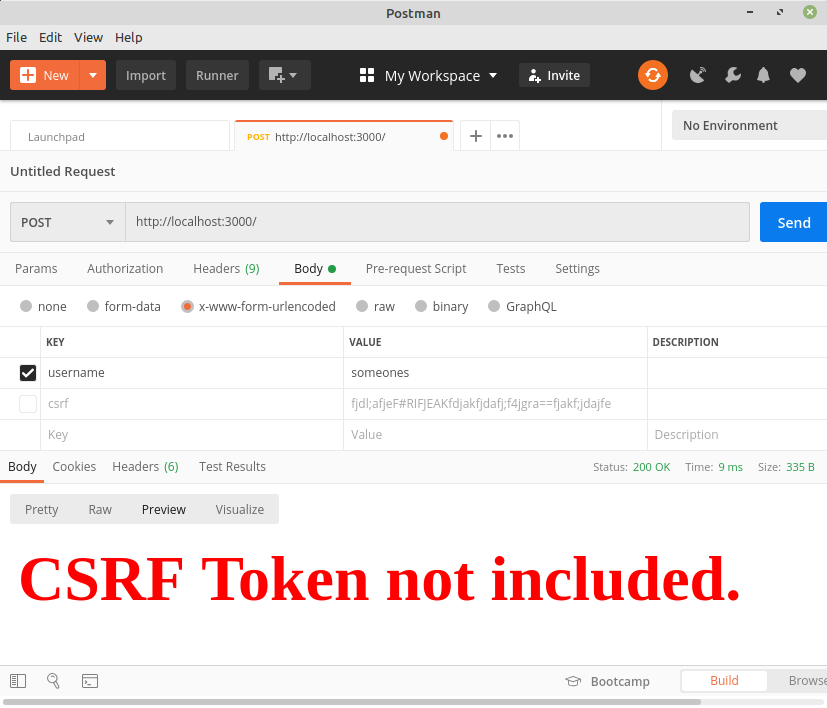
Task: Click the '335 B' response size
Action: (x=800, y=467)
